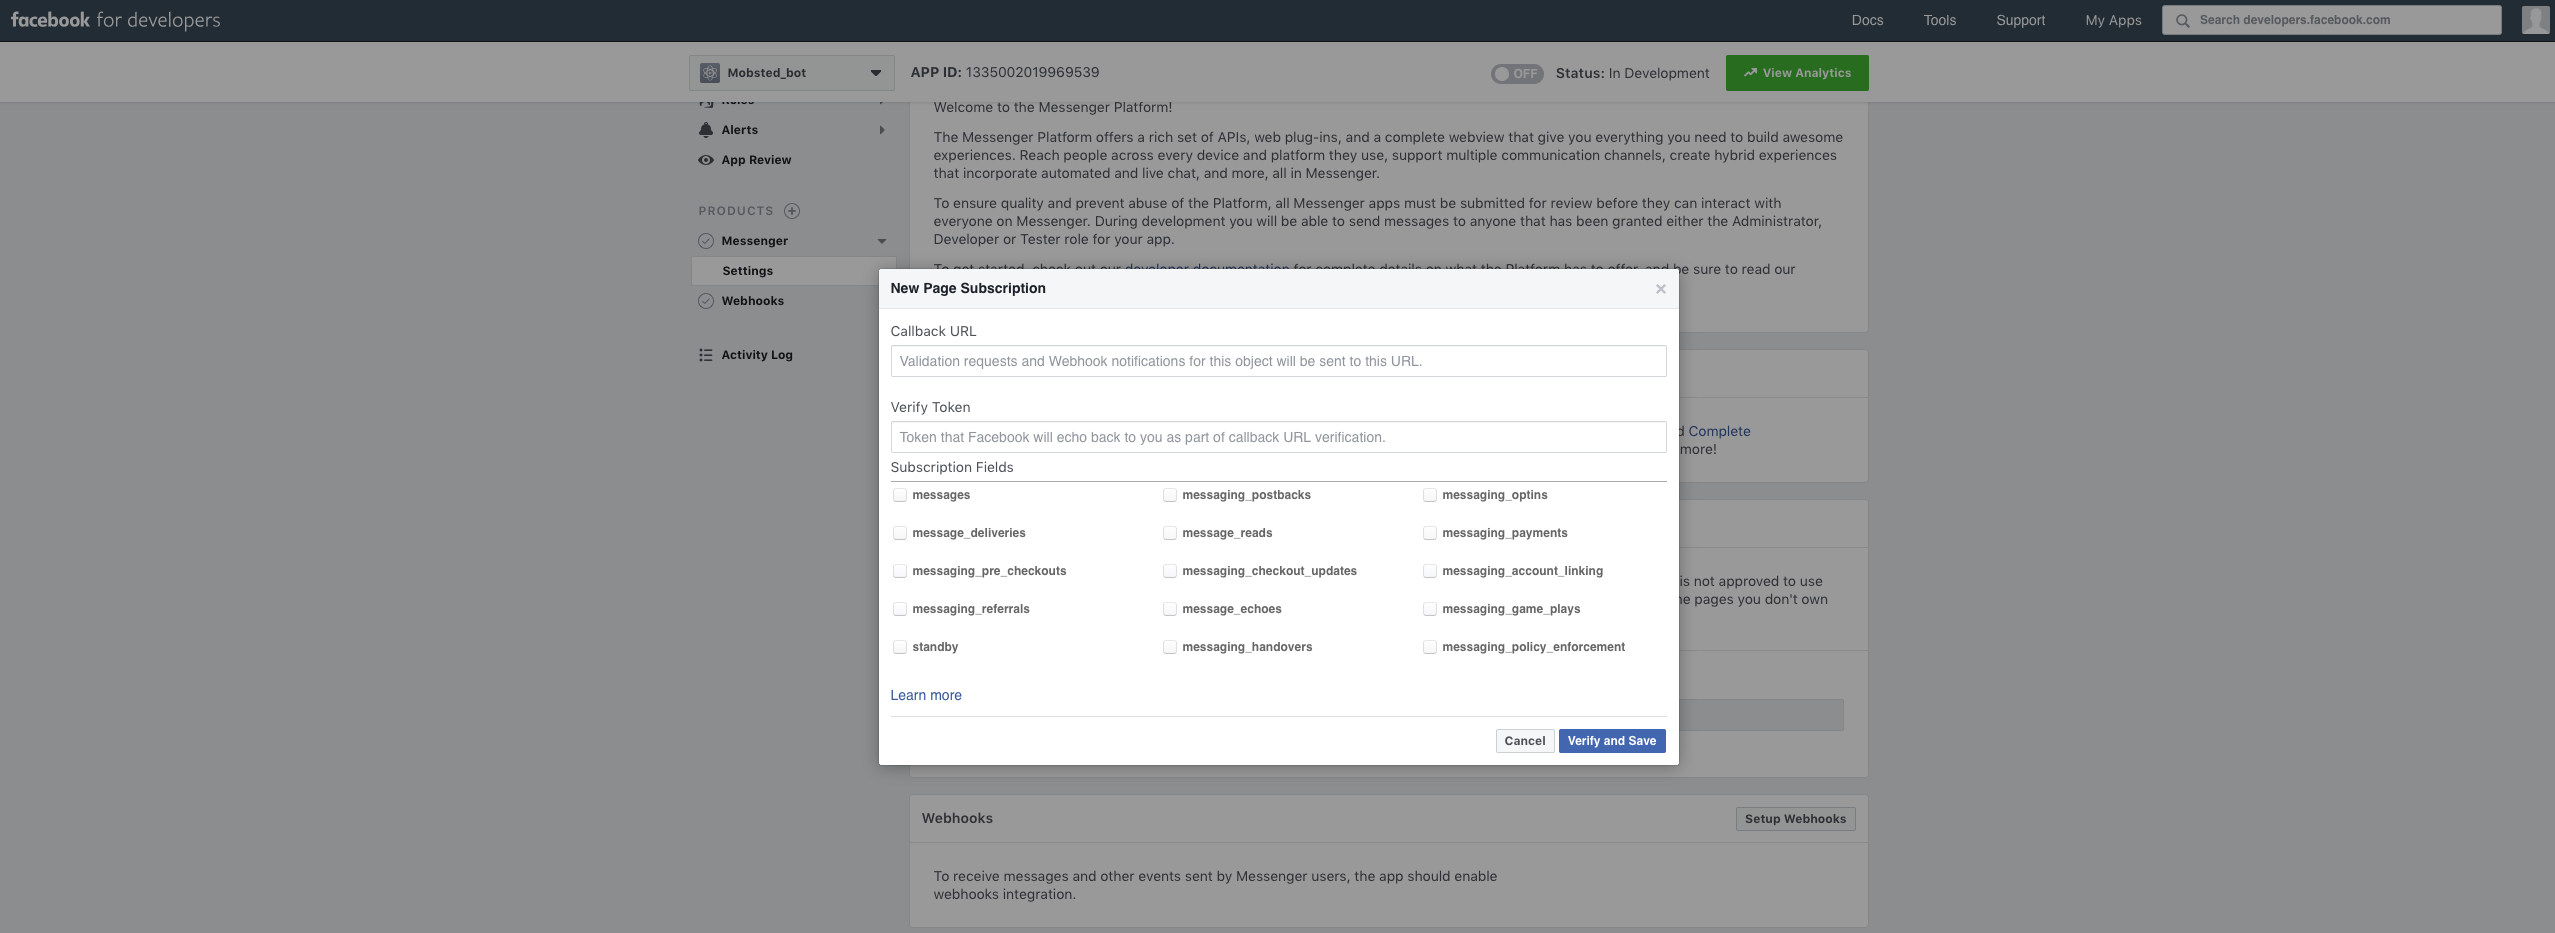Click the 'Status: In Development' text

point(1633,74)
